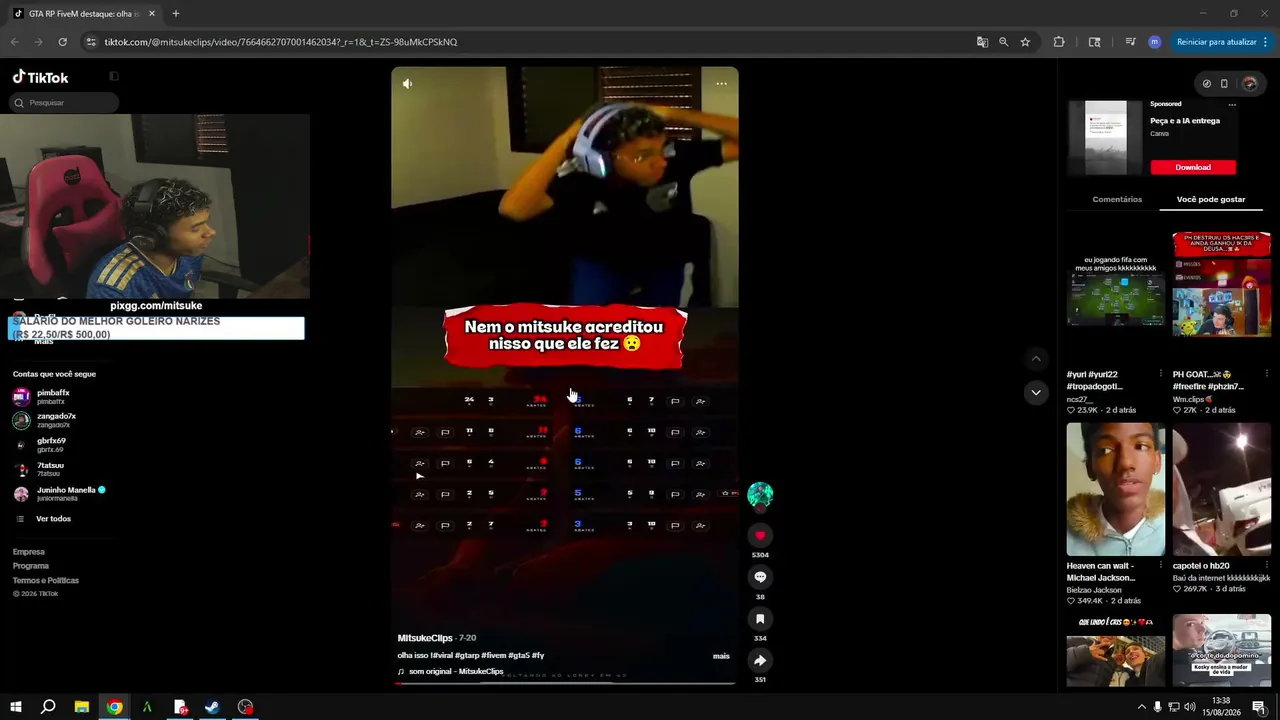Switch to the Comentários tab
Screen dimensions: 1280x720
(1117, 199)
